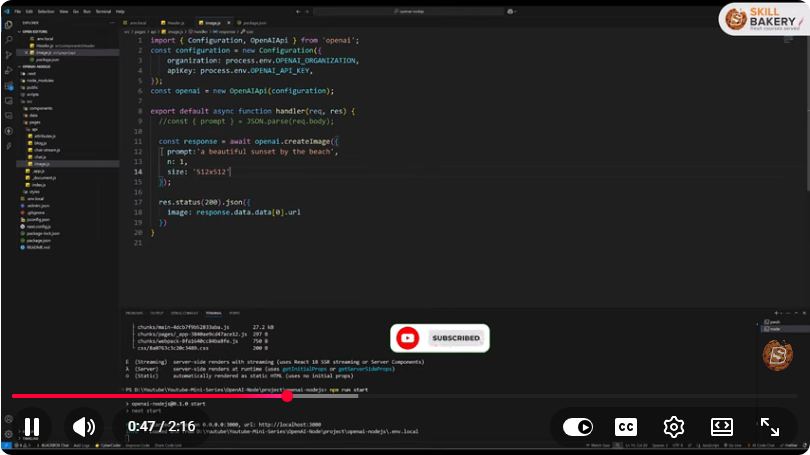Open Source Control in activity bar
This screenshot has width=810, height=455.
click(x=9, y=55)
